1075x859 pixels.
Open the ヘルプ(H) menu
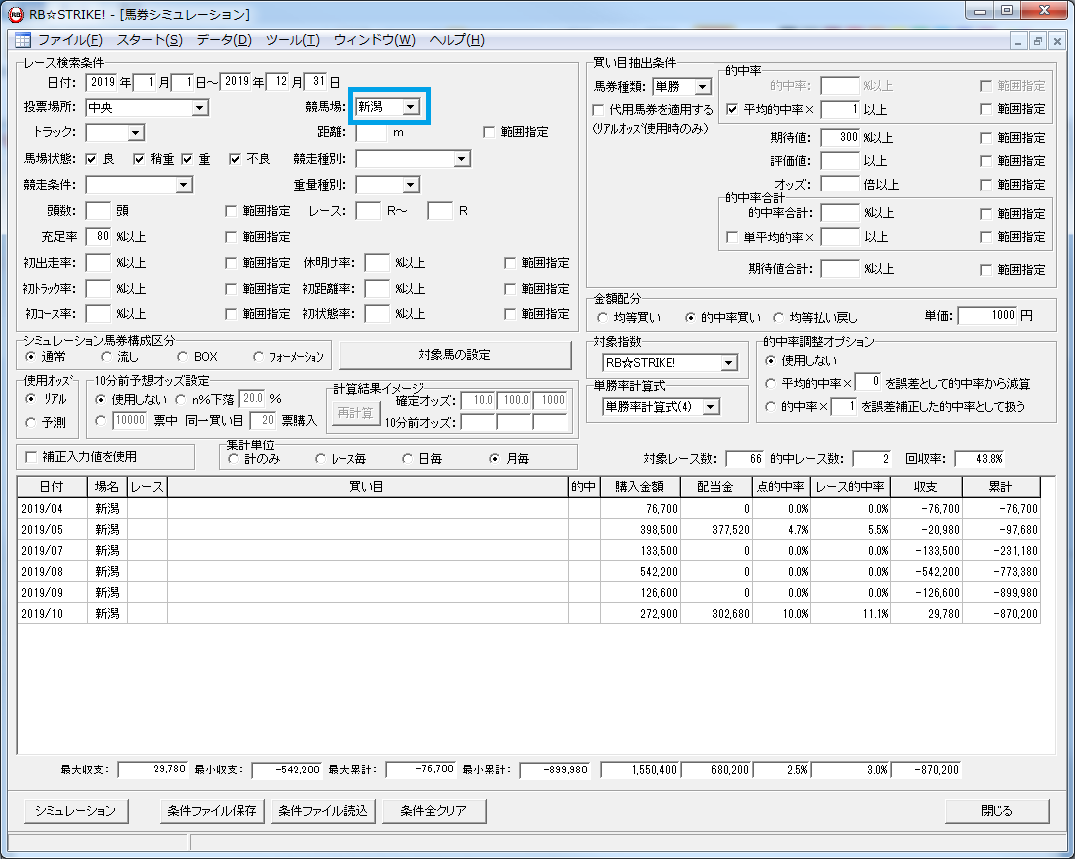click(x=457, y=40)
